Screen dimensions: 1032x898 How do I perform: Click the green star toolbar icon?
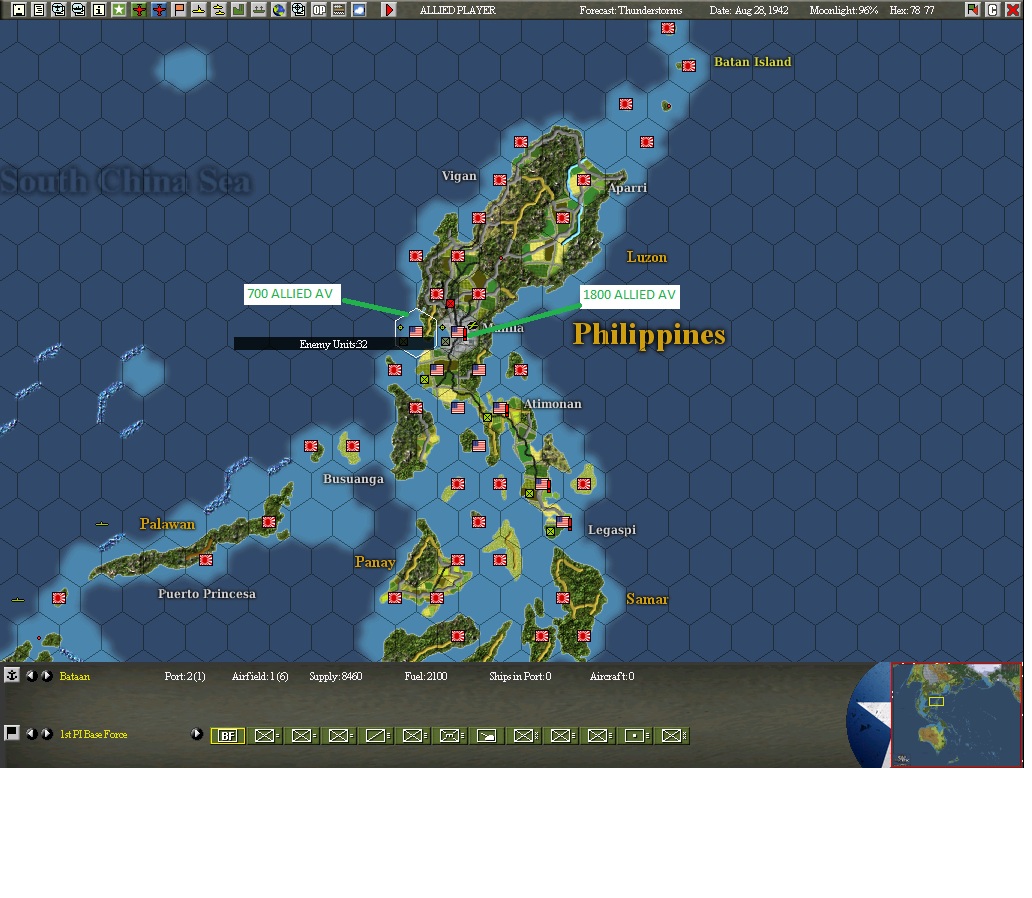(x=118, y=10)
